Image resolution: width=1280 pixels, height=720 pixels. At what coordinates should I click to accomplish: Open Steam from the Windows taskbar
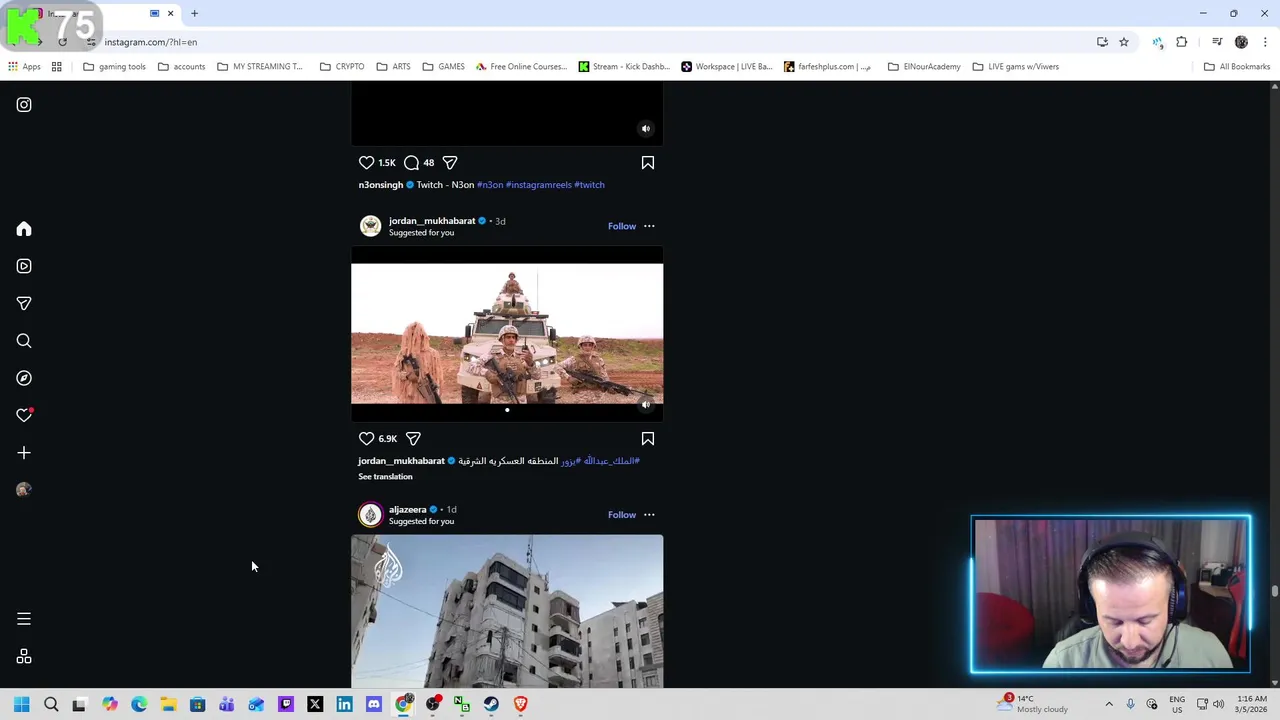coord(491,704)
